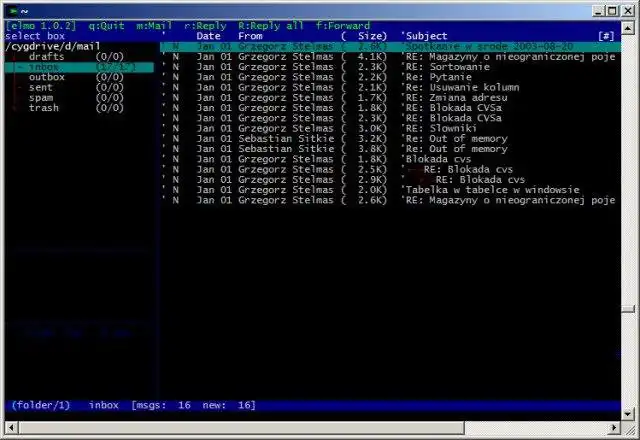640x440 pixels.
Task: Click the (folder/1) status bar entry
Action: tap(41, 405)
